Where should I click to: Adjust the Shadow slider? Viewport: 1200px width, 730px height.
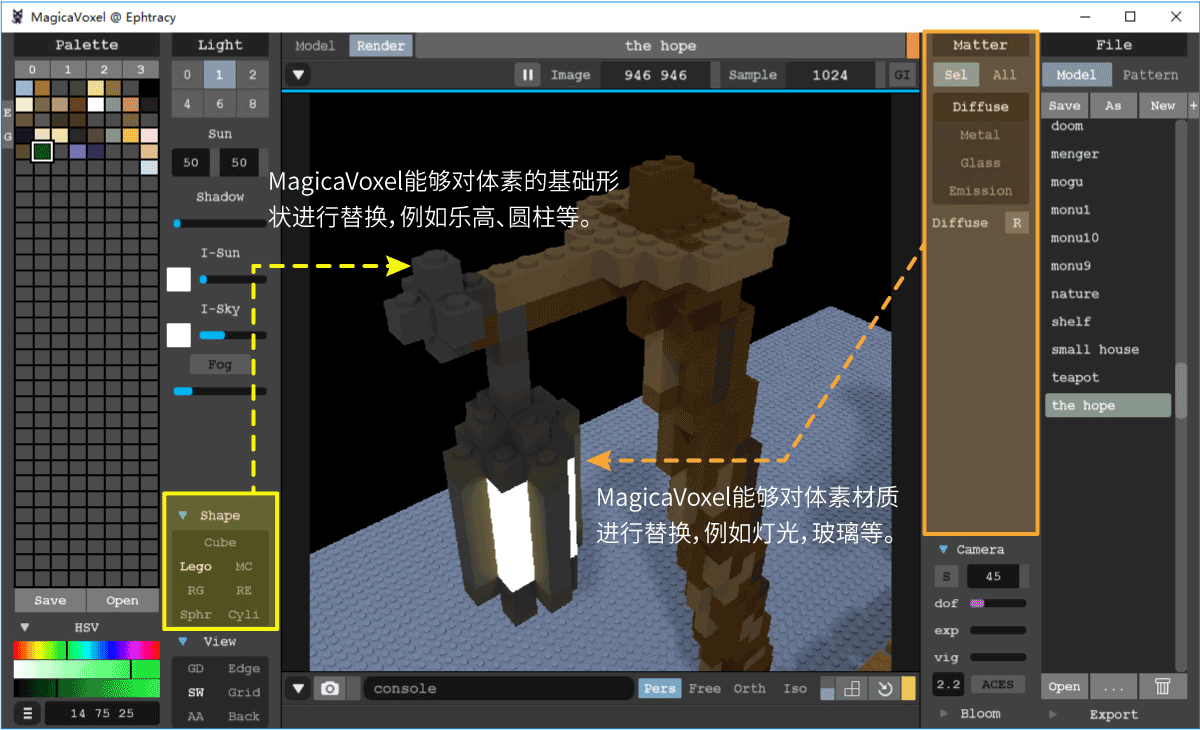(220, 224)
